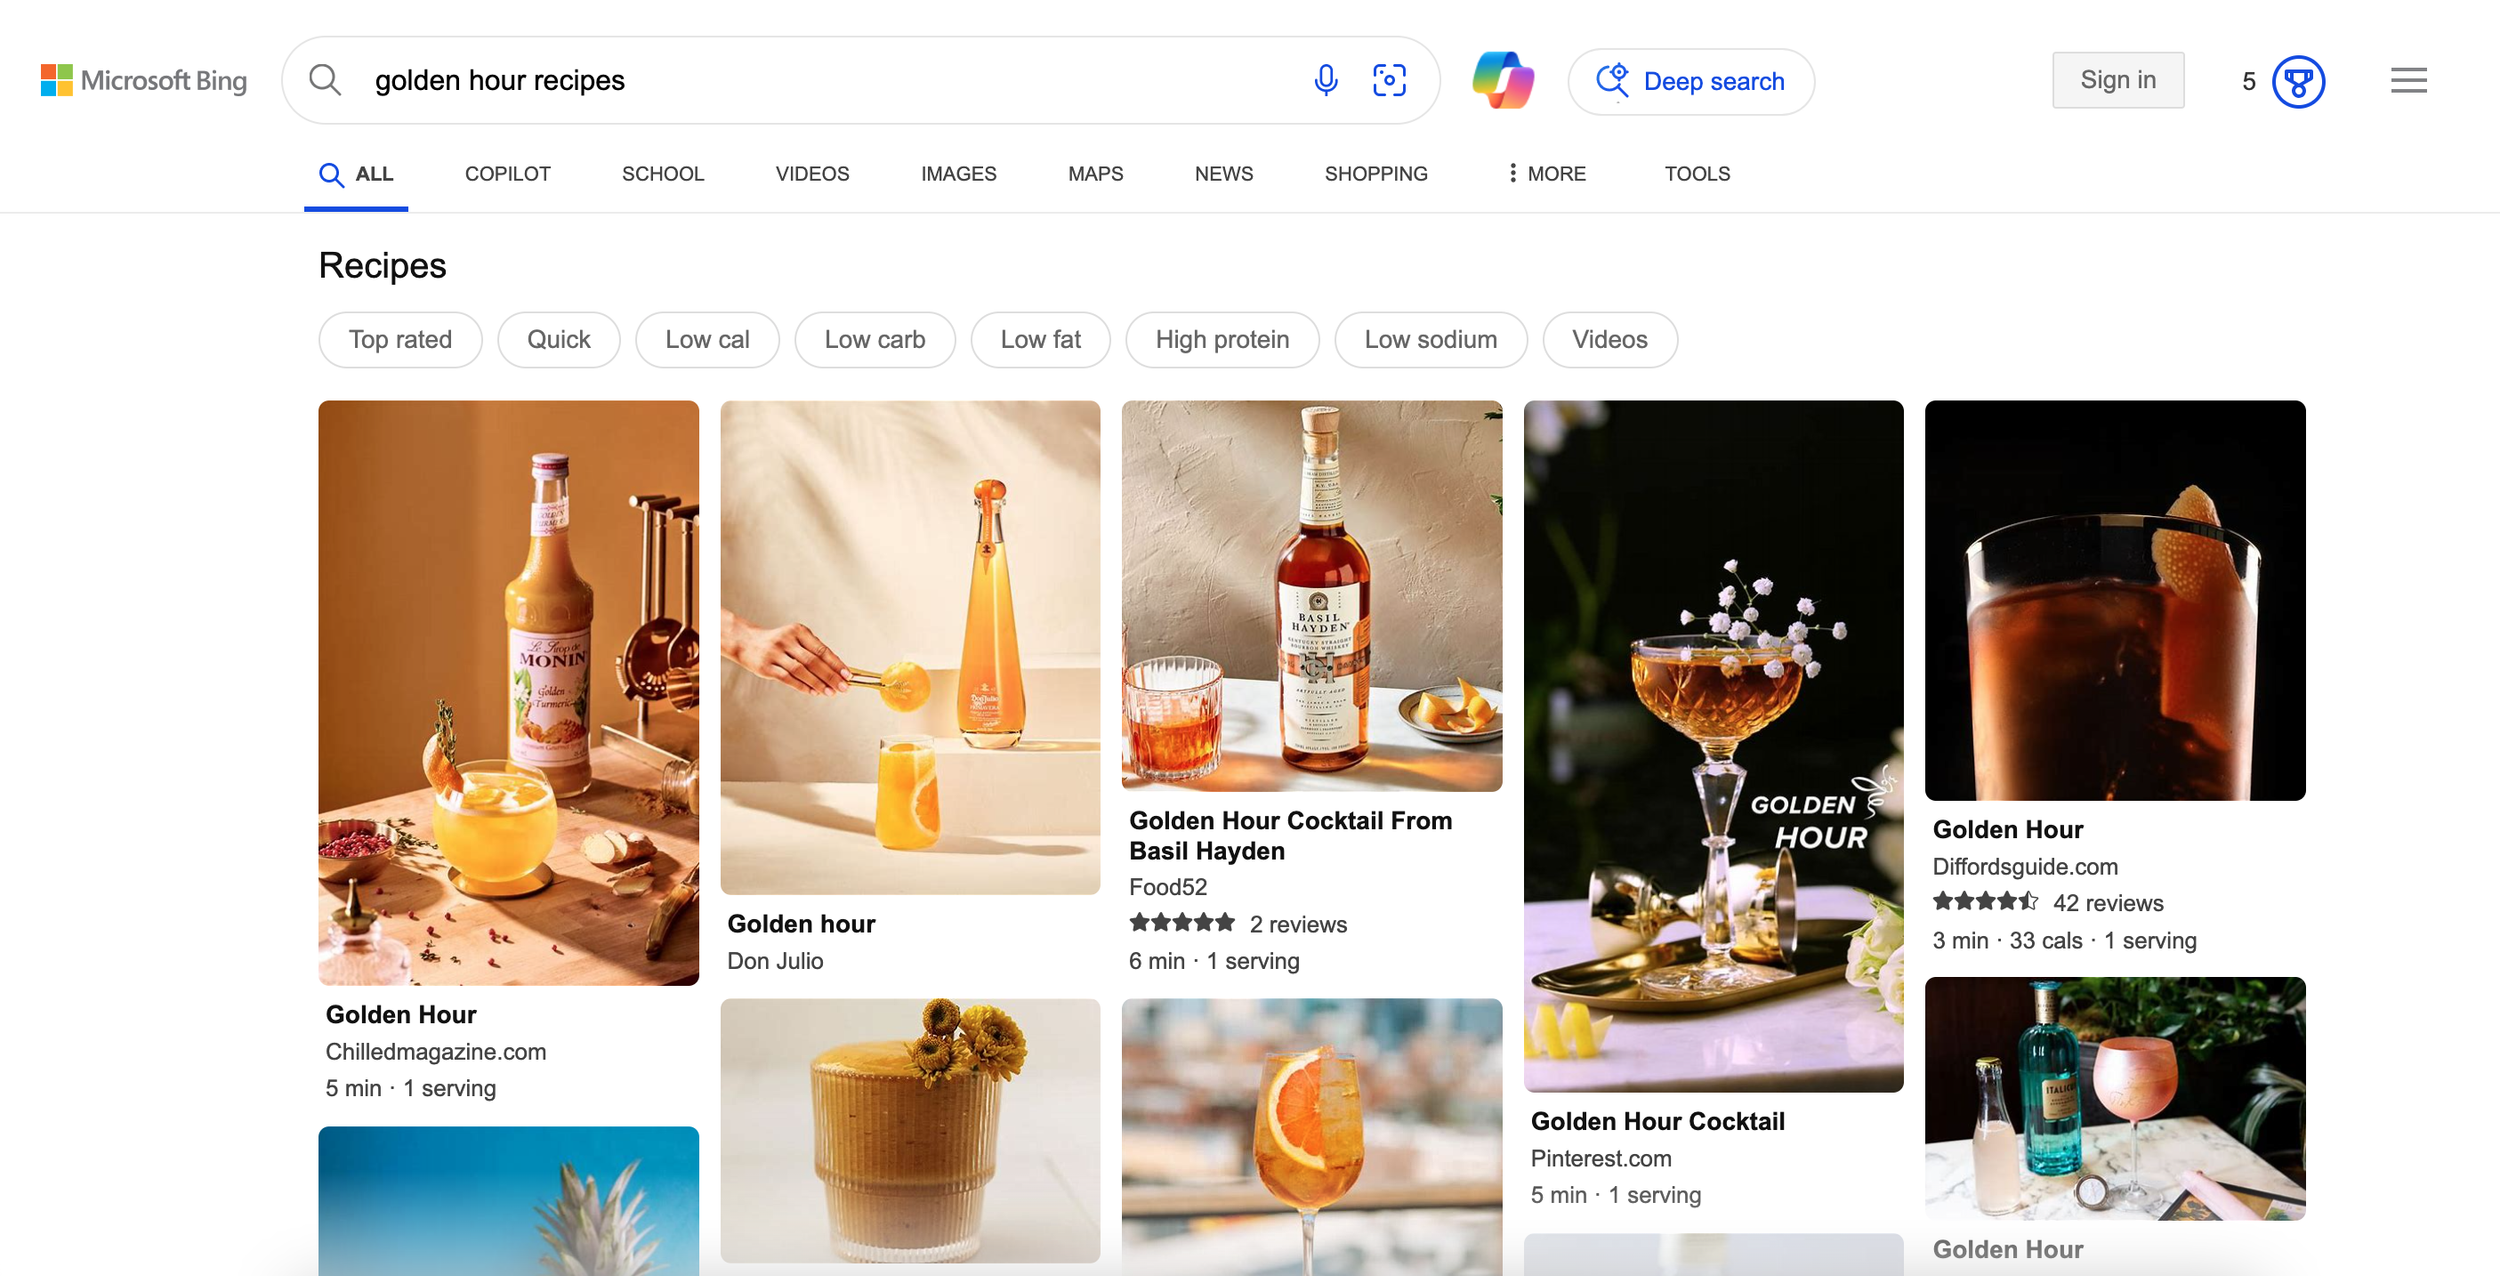Toggle the High protein filter chip
The height and width of the screenshot is (1276, 2500).
(1221, 340)
